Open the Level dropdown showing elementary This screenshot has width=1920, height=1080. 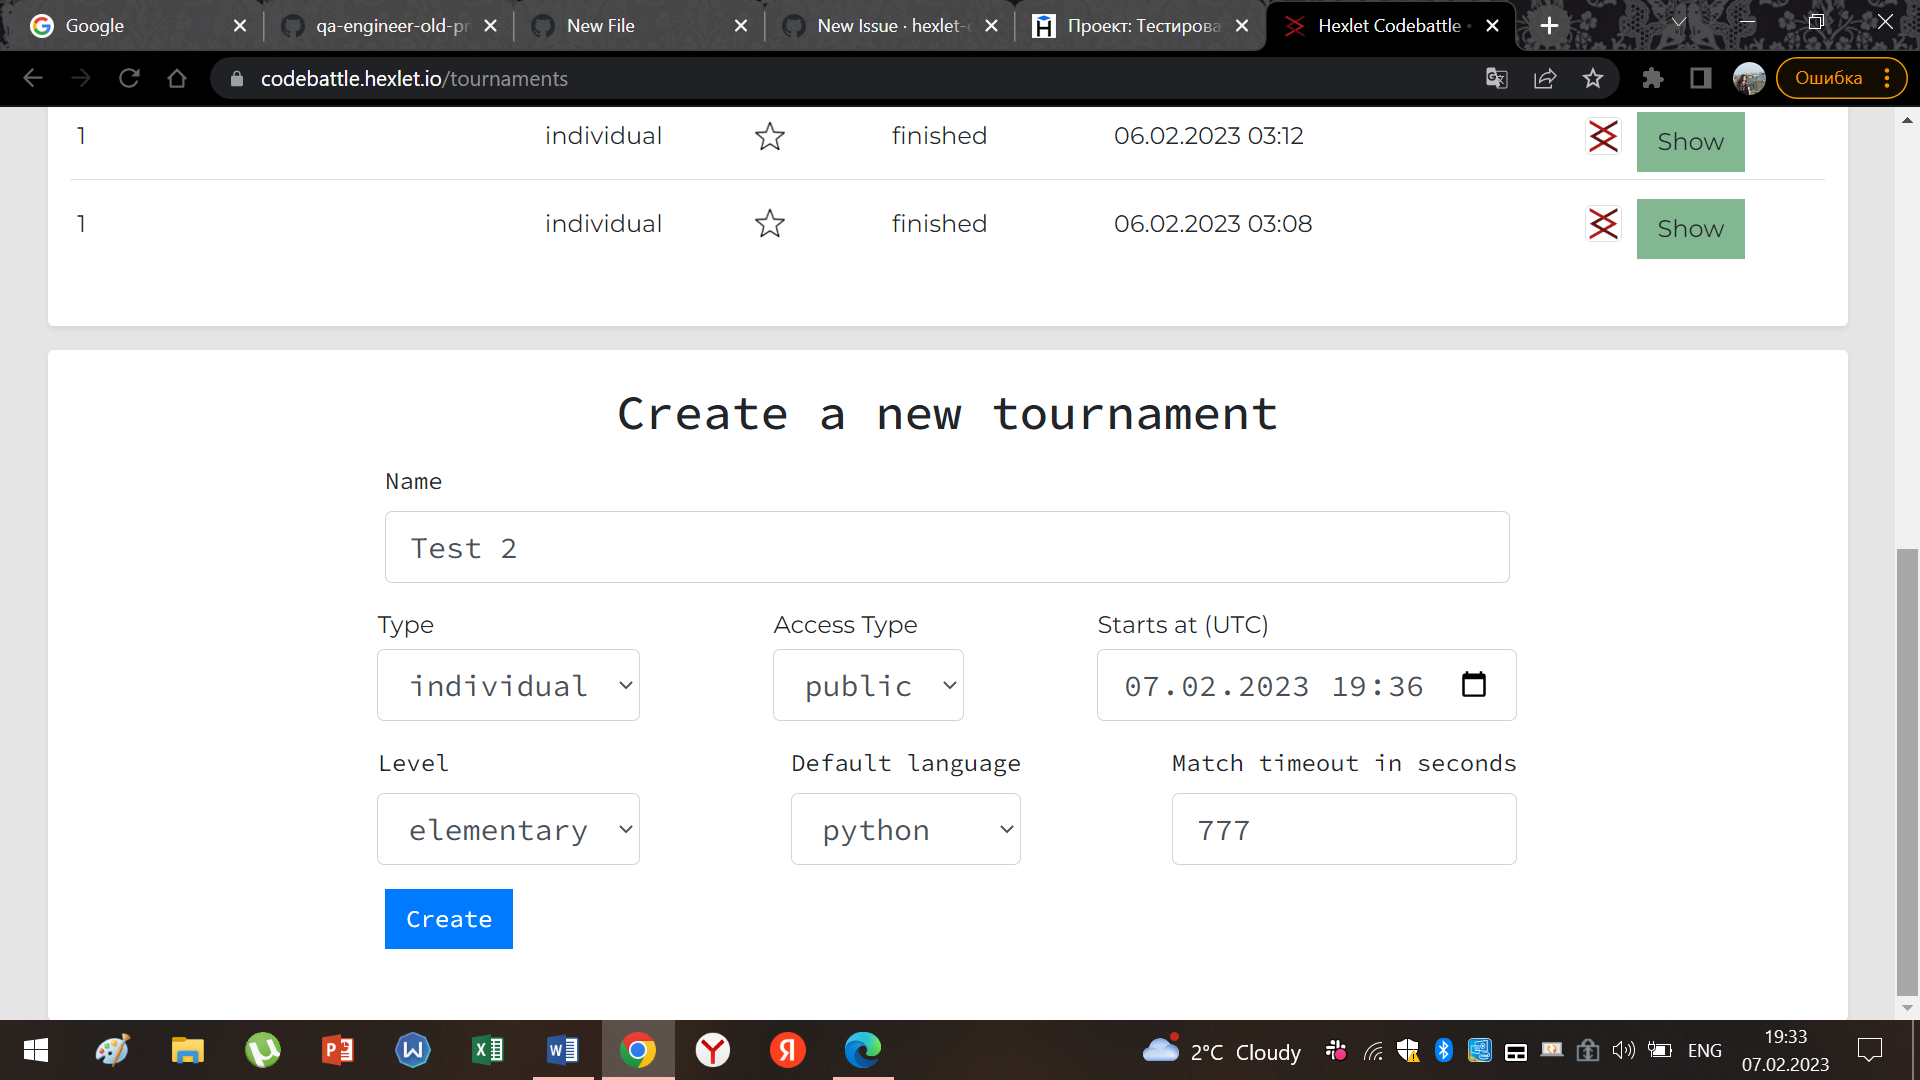click(x=508, y=829)
